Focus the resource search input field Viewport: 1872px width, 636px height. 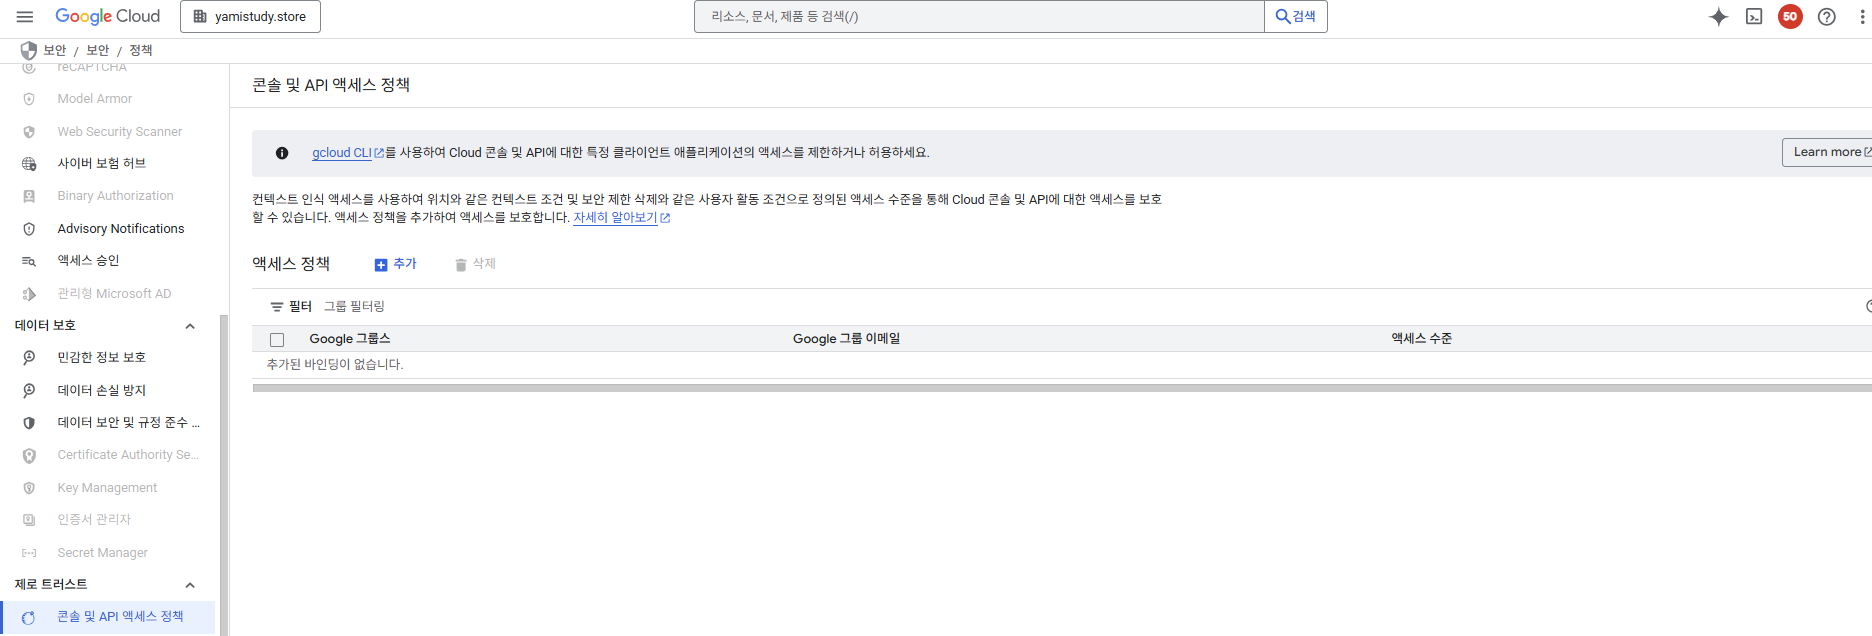point(980,16)
